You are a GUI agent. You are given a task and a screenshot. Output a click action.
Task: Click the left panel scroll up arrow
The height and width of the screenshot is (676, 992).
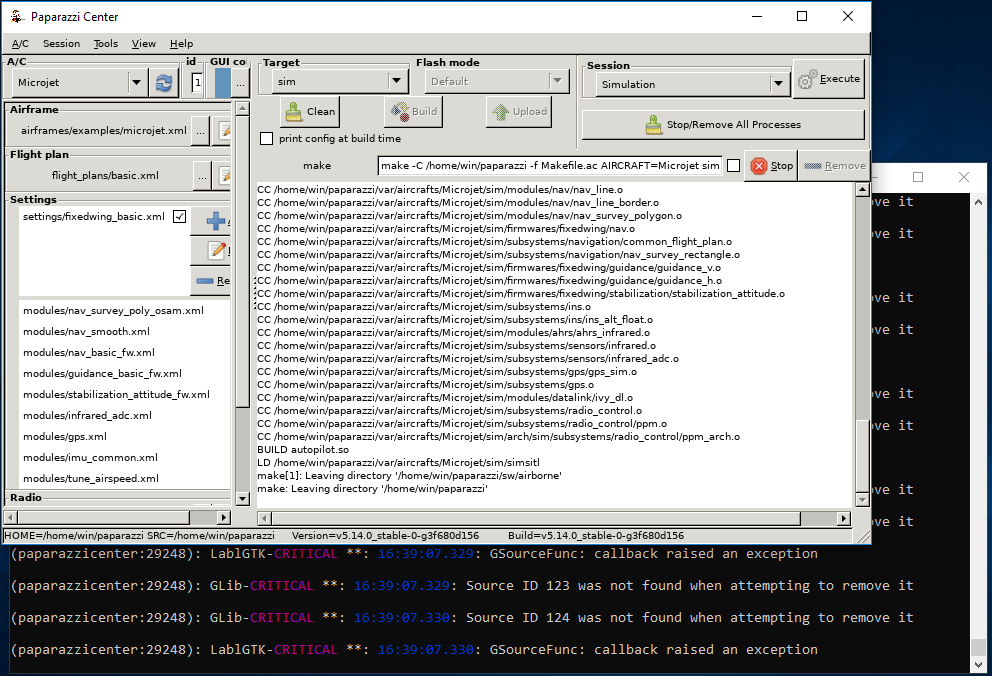point(242,109)
